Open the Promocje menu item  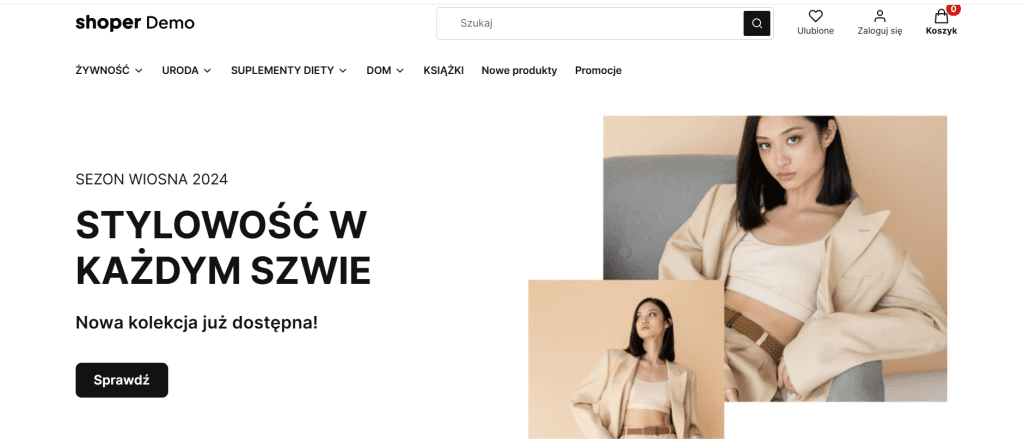click(598, 71)
